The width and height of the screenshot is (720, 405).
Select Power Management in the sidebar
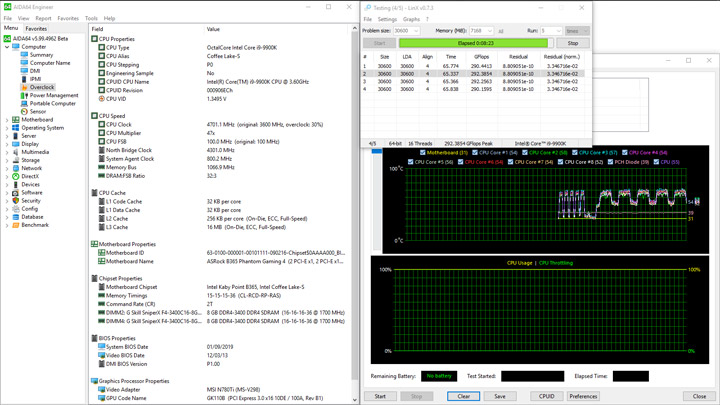(x=54, y=96)
